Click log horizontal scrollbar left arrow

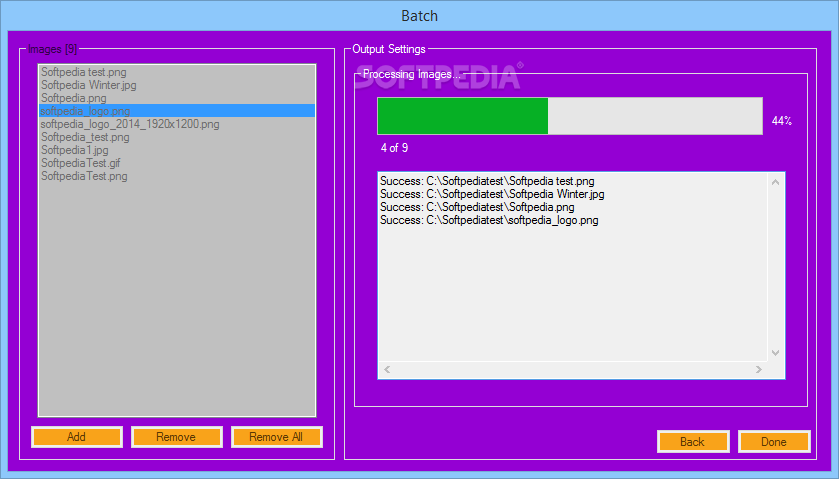pos(387,369)
